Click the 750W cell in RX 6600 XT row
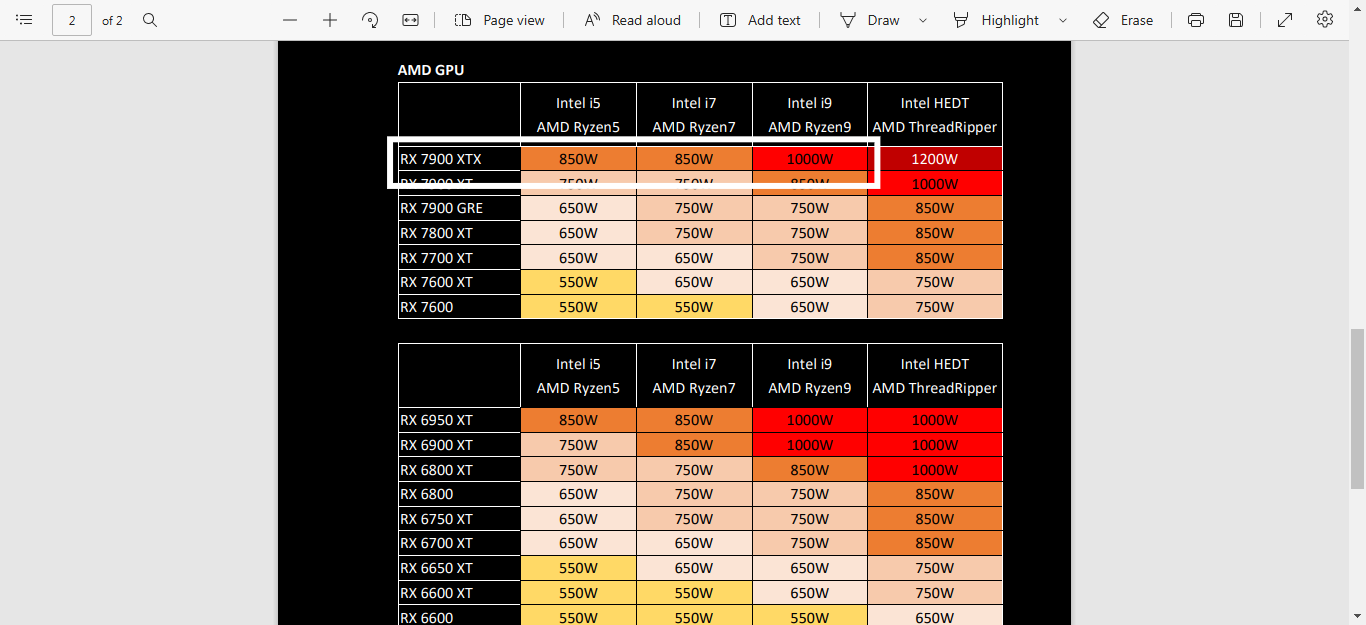Image resolution: width=1366 pixels, height=625 pixels. (935, 593)
